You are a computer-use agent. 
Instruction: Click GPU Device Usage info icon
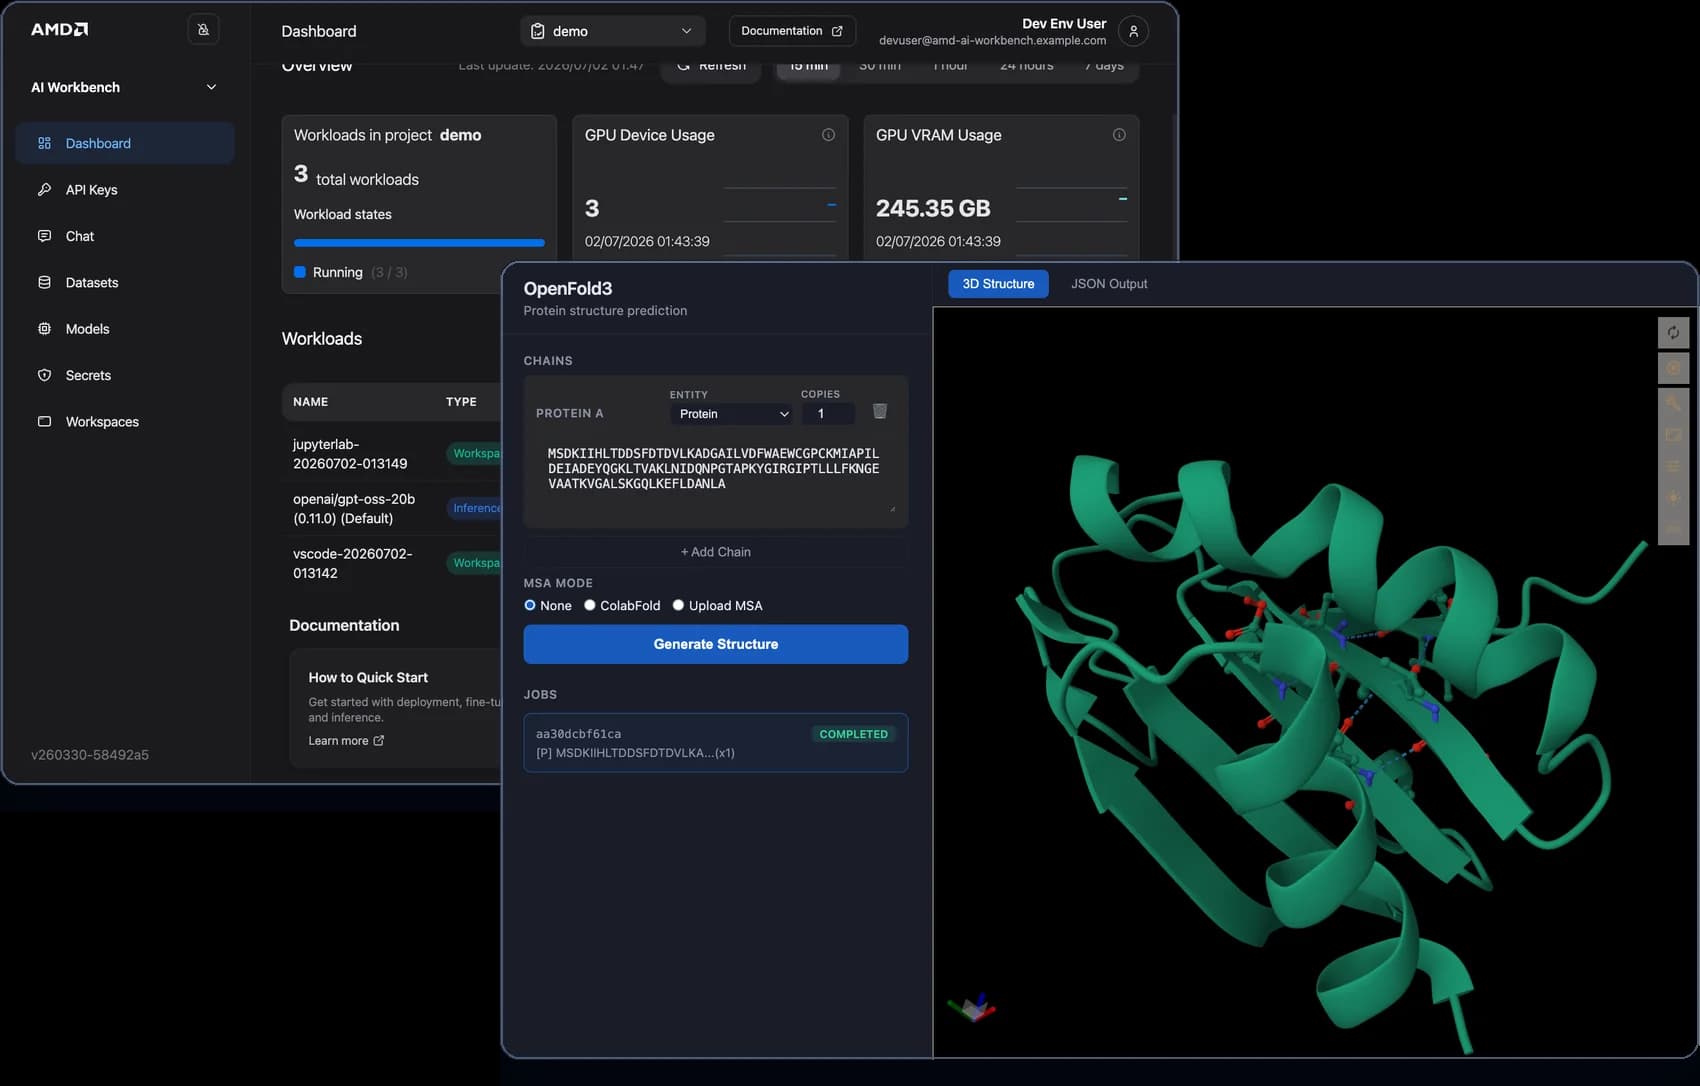pos(828,135)
